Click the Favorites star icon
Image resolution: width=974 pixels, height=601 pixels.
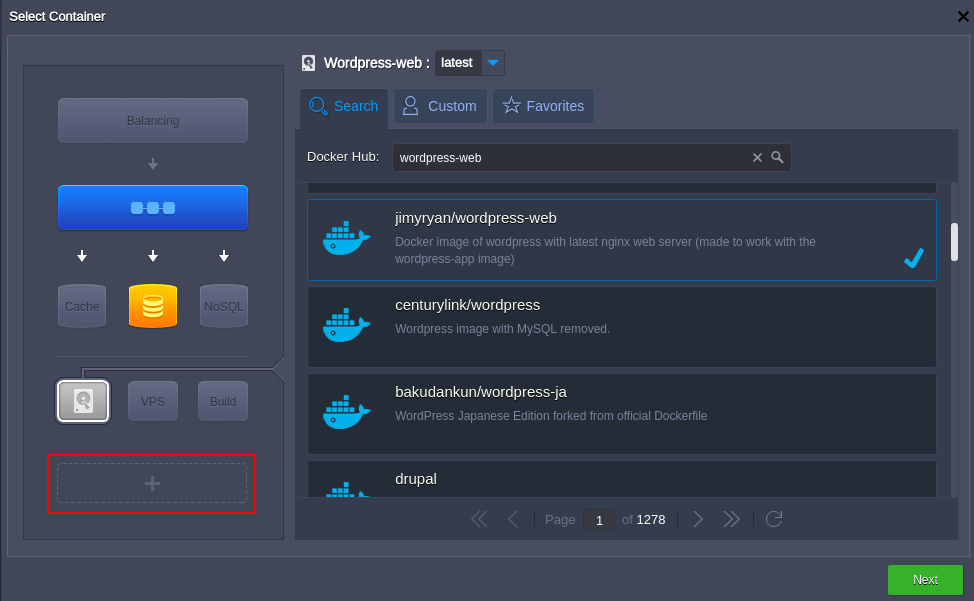coord(511,106)
